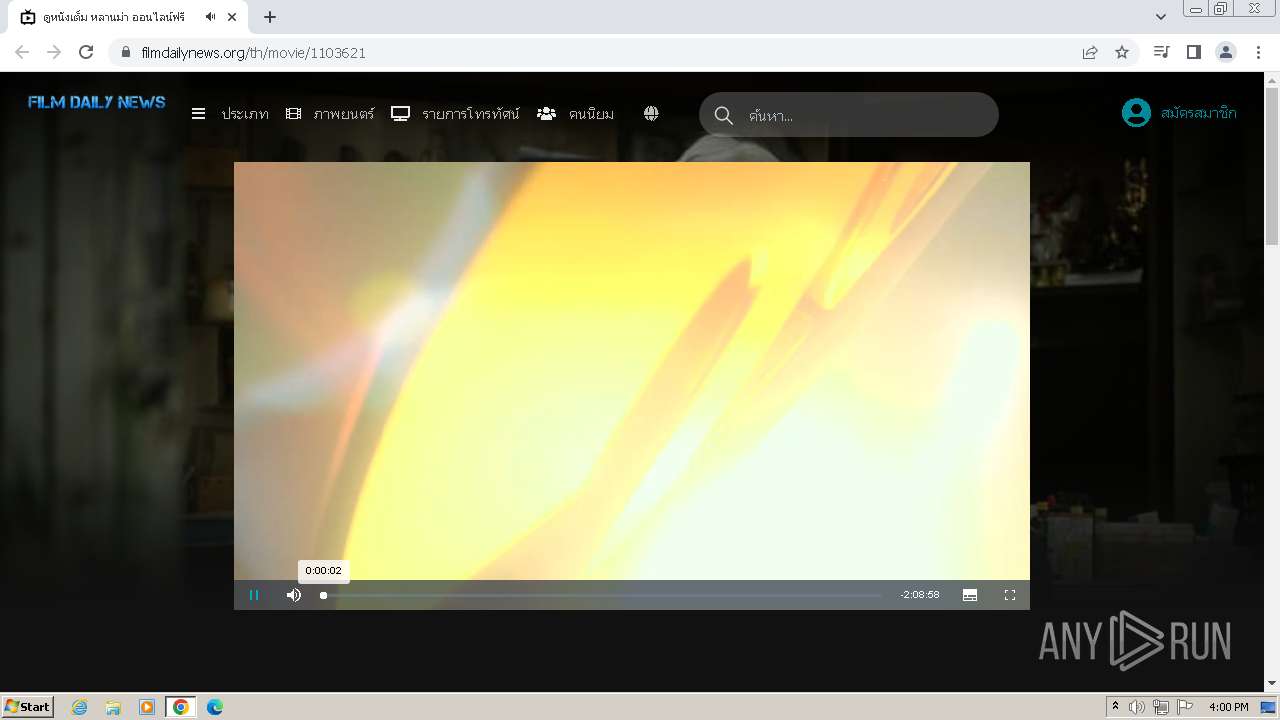1280x720 pixels.
Task: Toggle subtitles in the video player
Action: pos(970,595)
